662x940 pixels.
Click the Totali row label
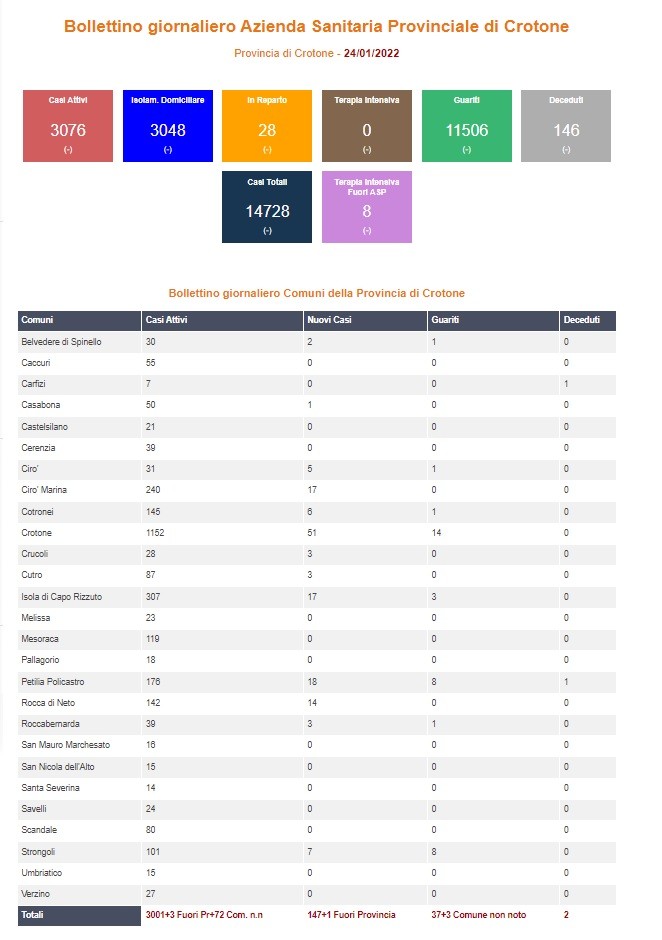coord(32,915)
